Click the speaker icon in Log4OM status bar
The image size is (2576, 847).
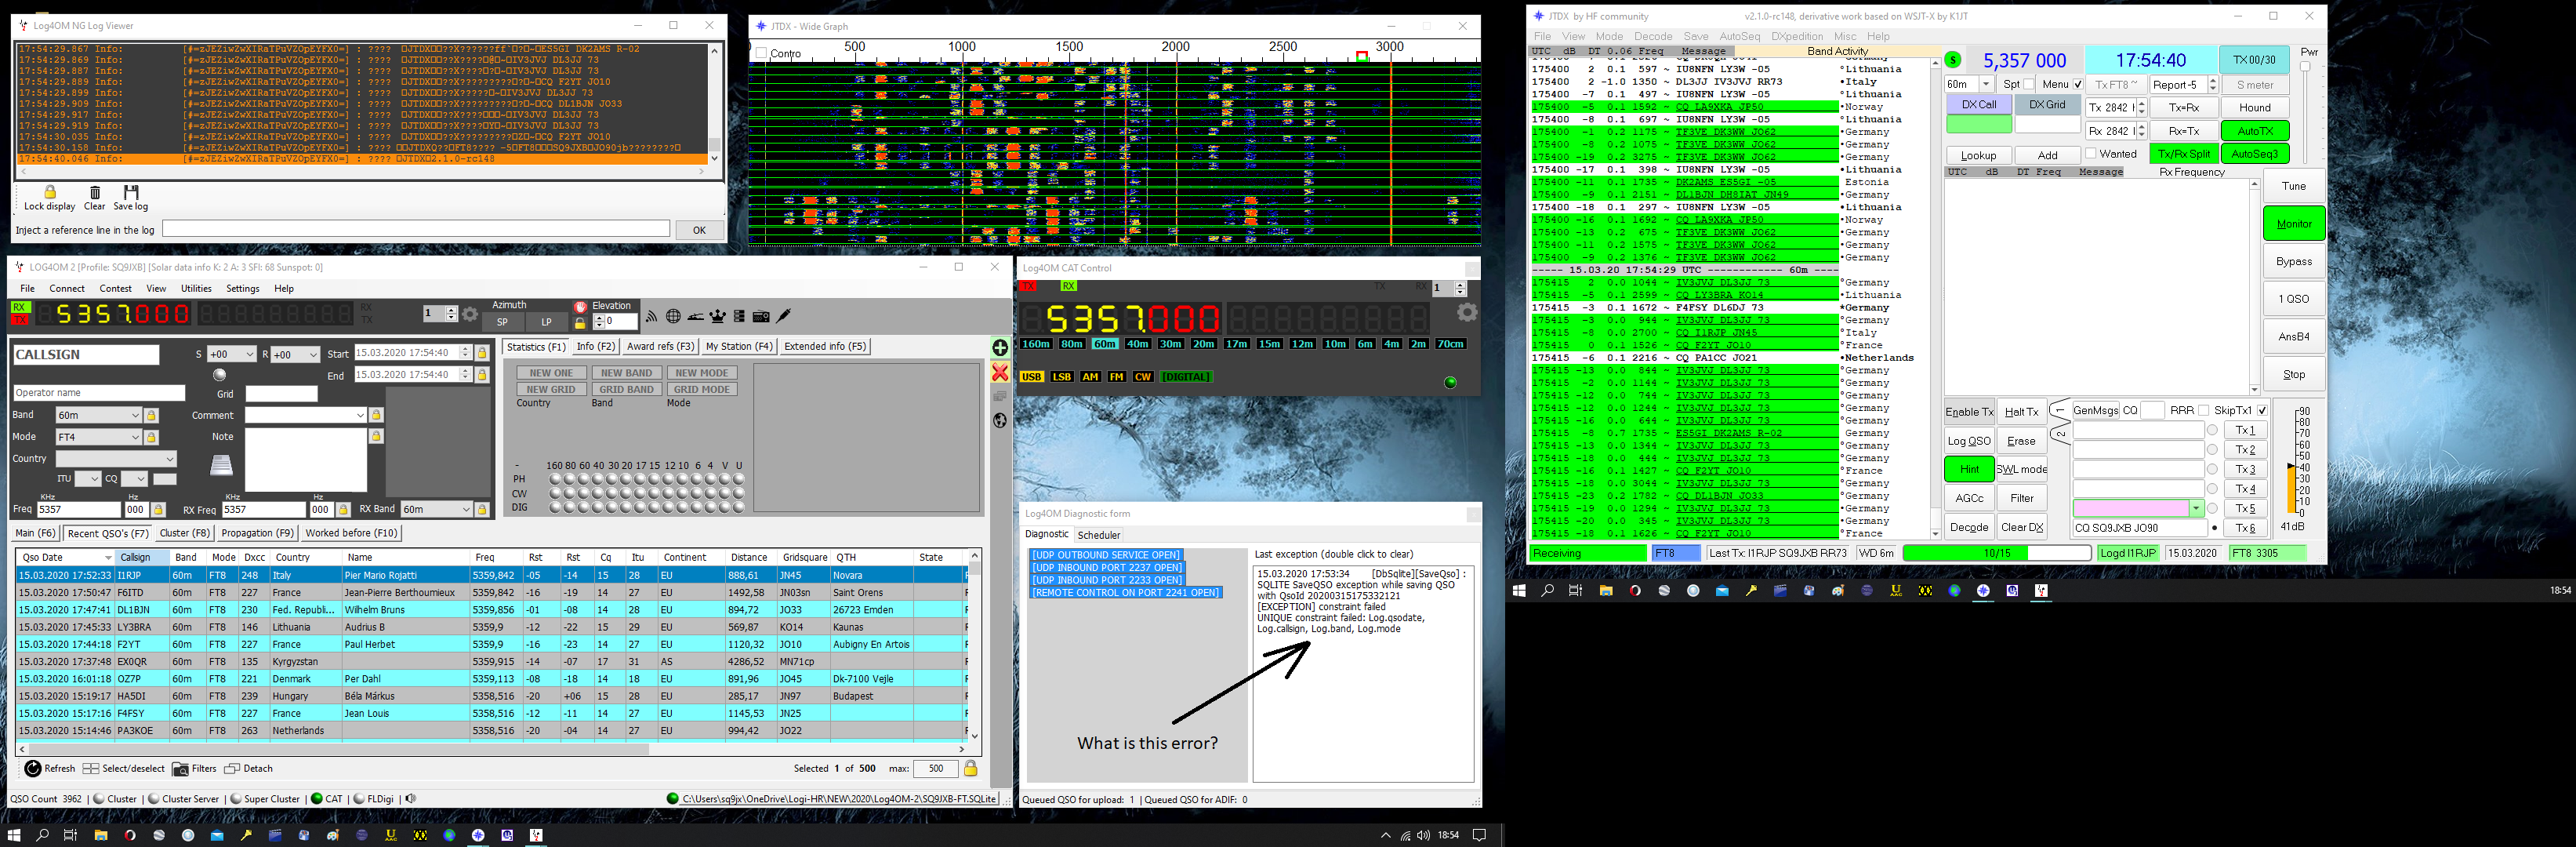click(410, 798)
